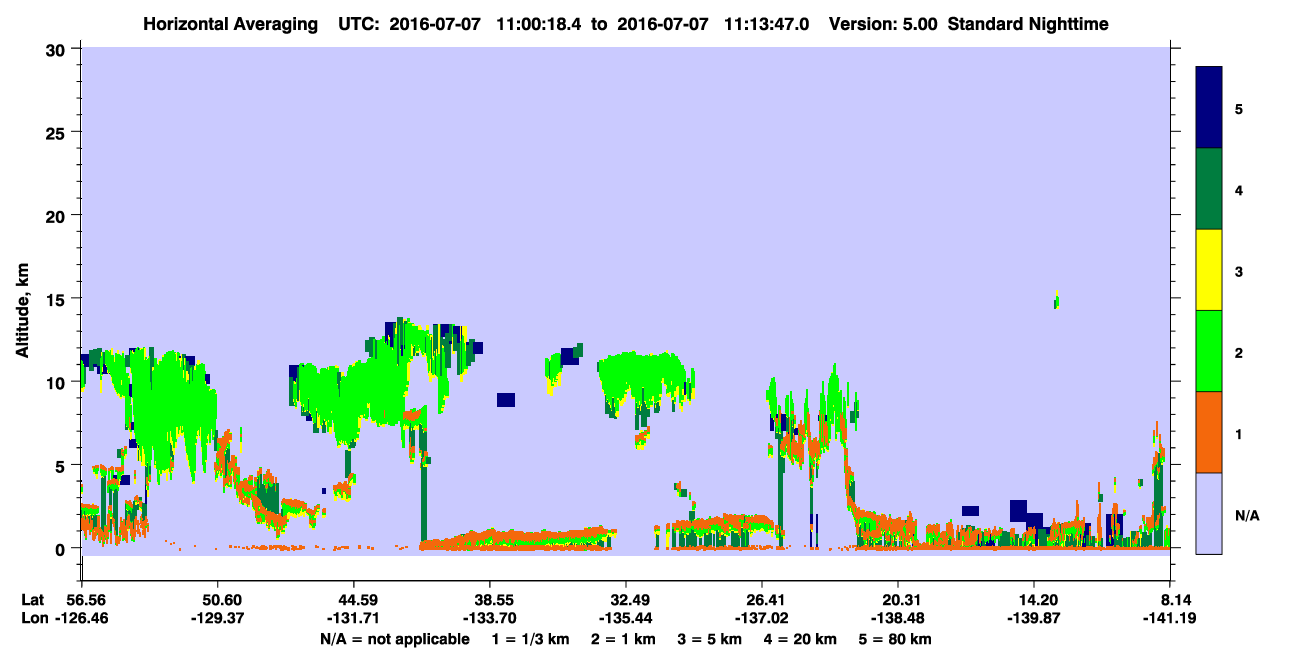The width and height of the screenshot is (1300, 667).
Task: Click the longitude value '-126.46'
Action: tap(81, 619)
